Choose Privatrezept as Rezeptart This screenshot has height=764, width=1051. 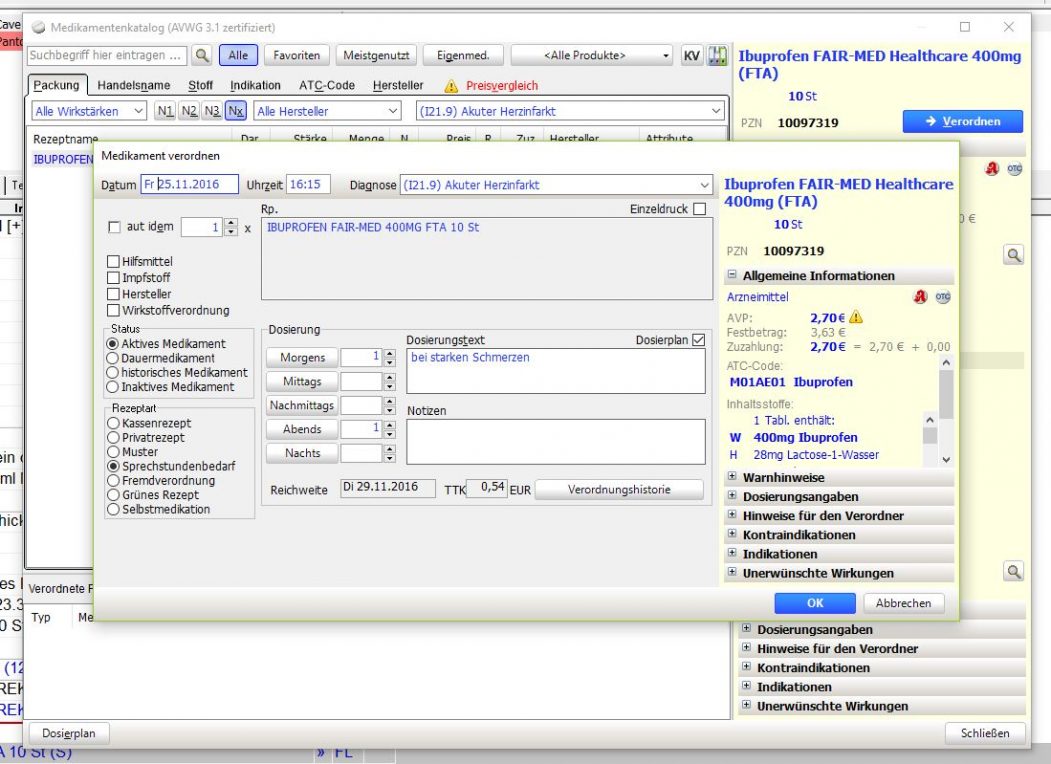tap(113, 438)
